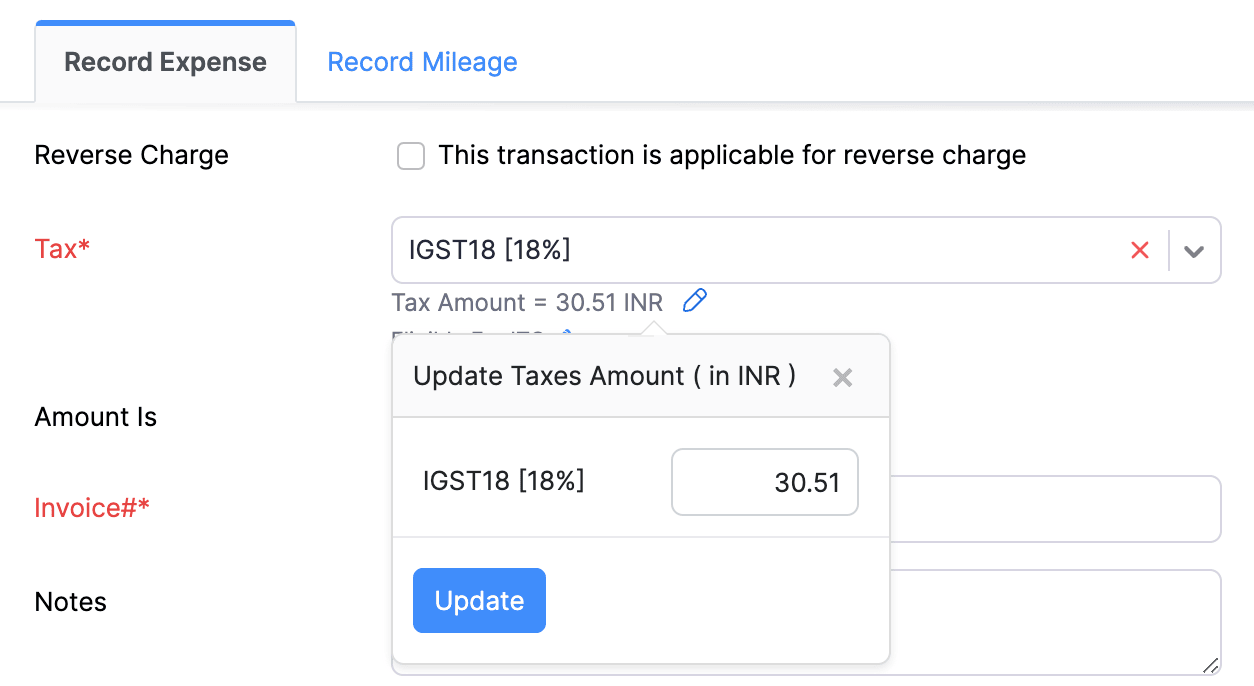Click the IGST18 [18%] label in popup
This screenshot has height=686, width=1254.
click(504, 481)
